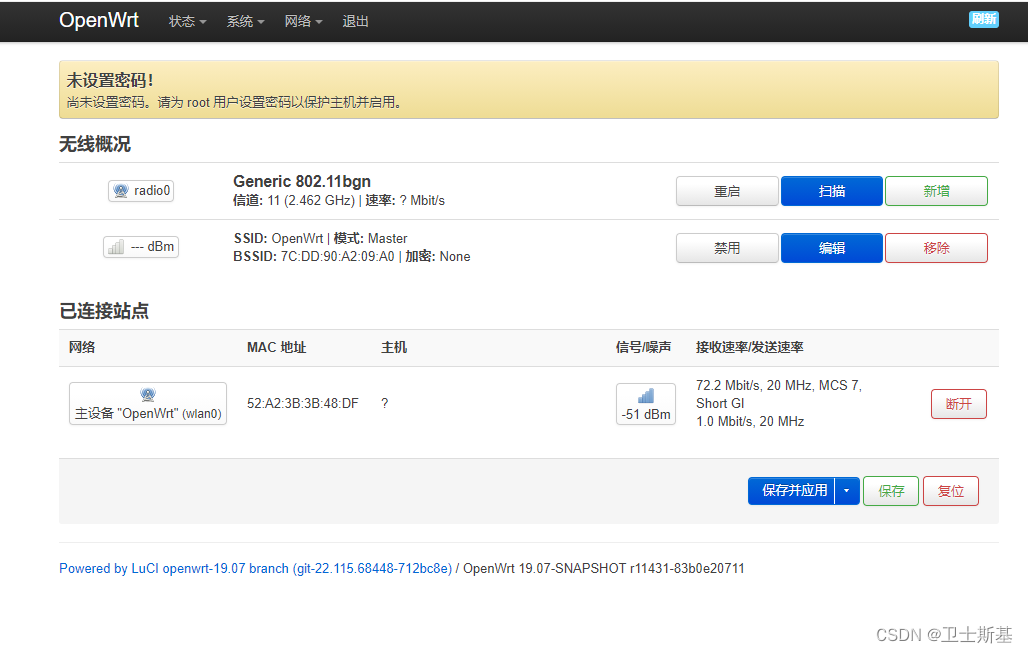The image size is (1028, 653).
Task: Click the signal bars icon above -51 dBm
Action: click(646, 395)
